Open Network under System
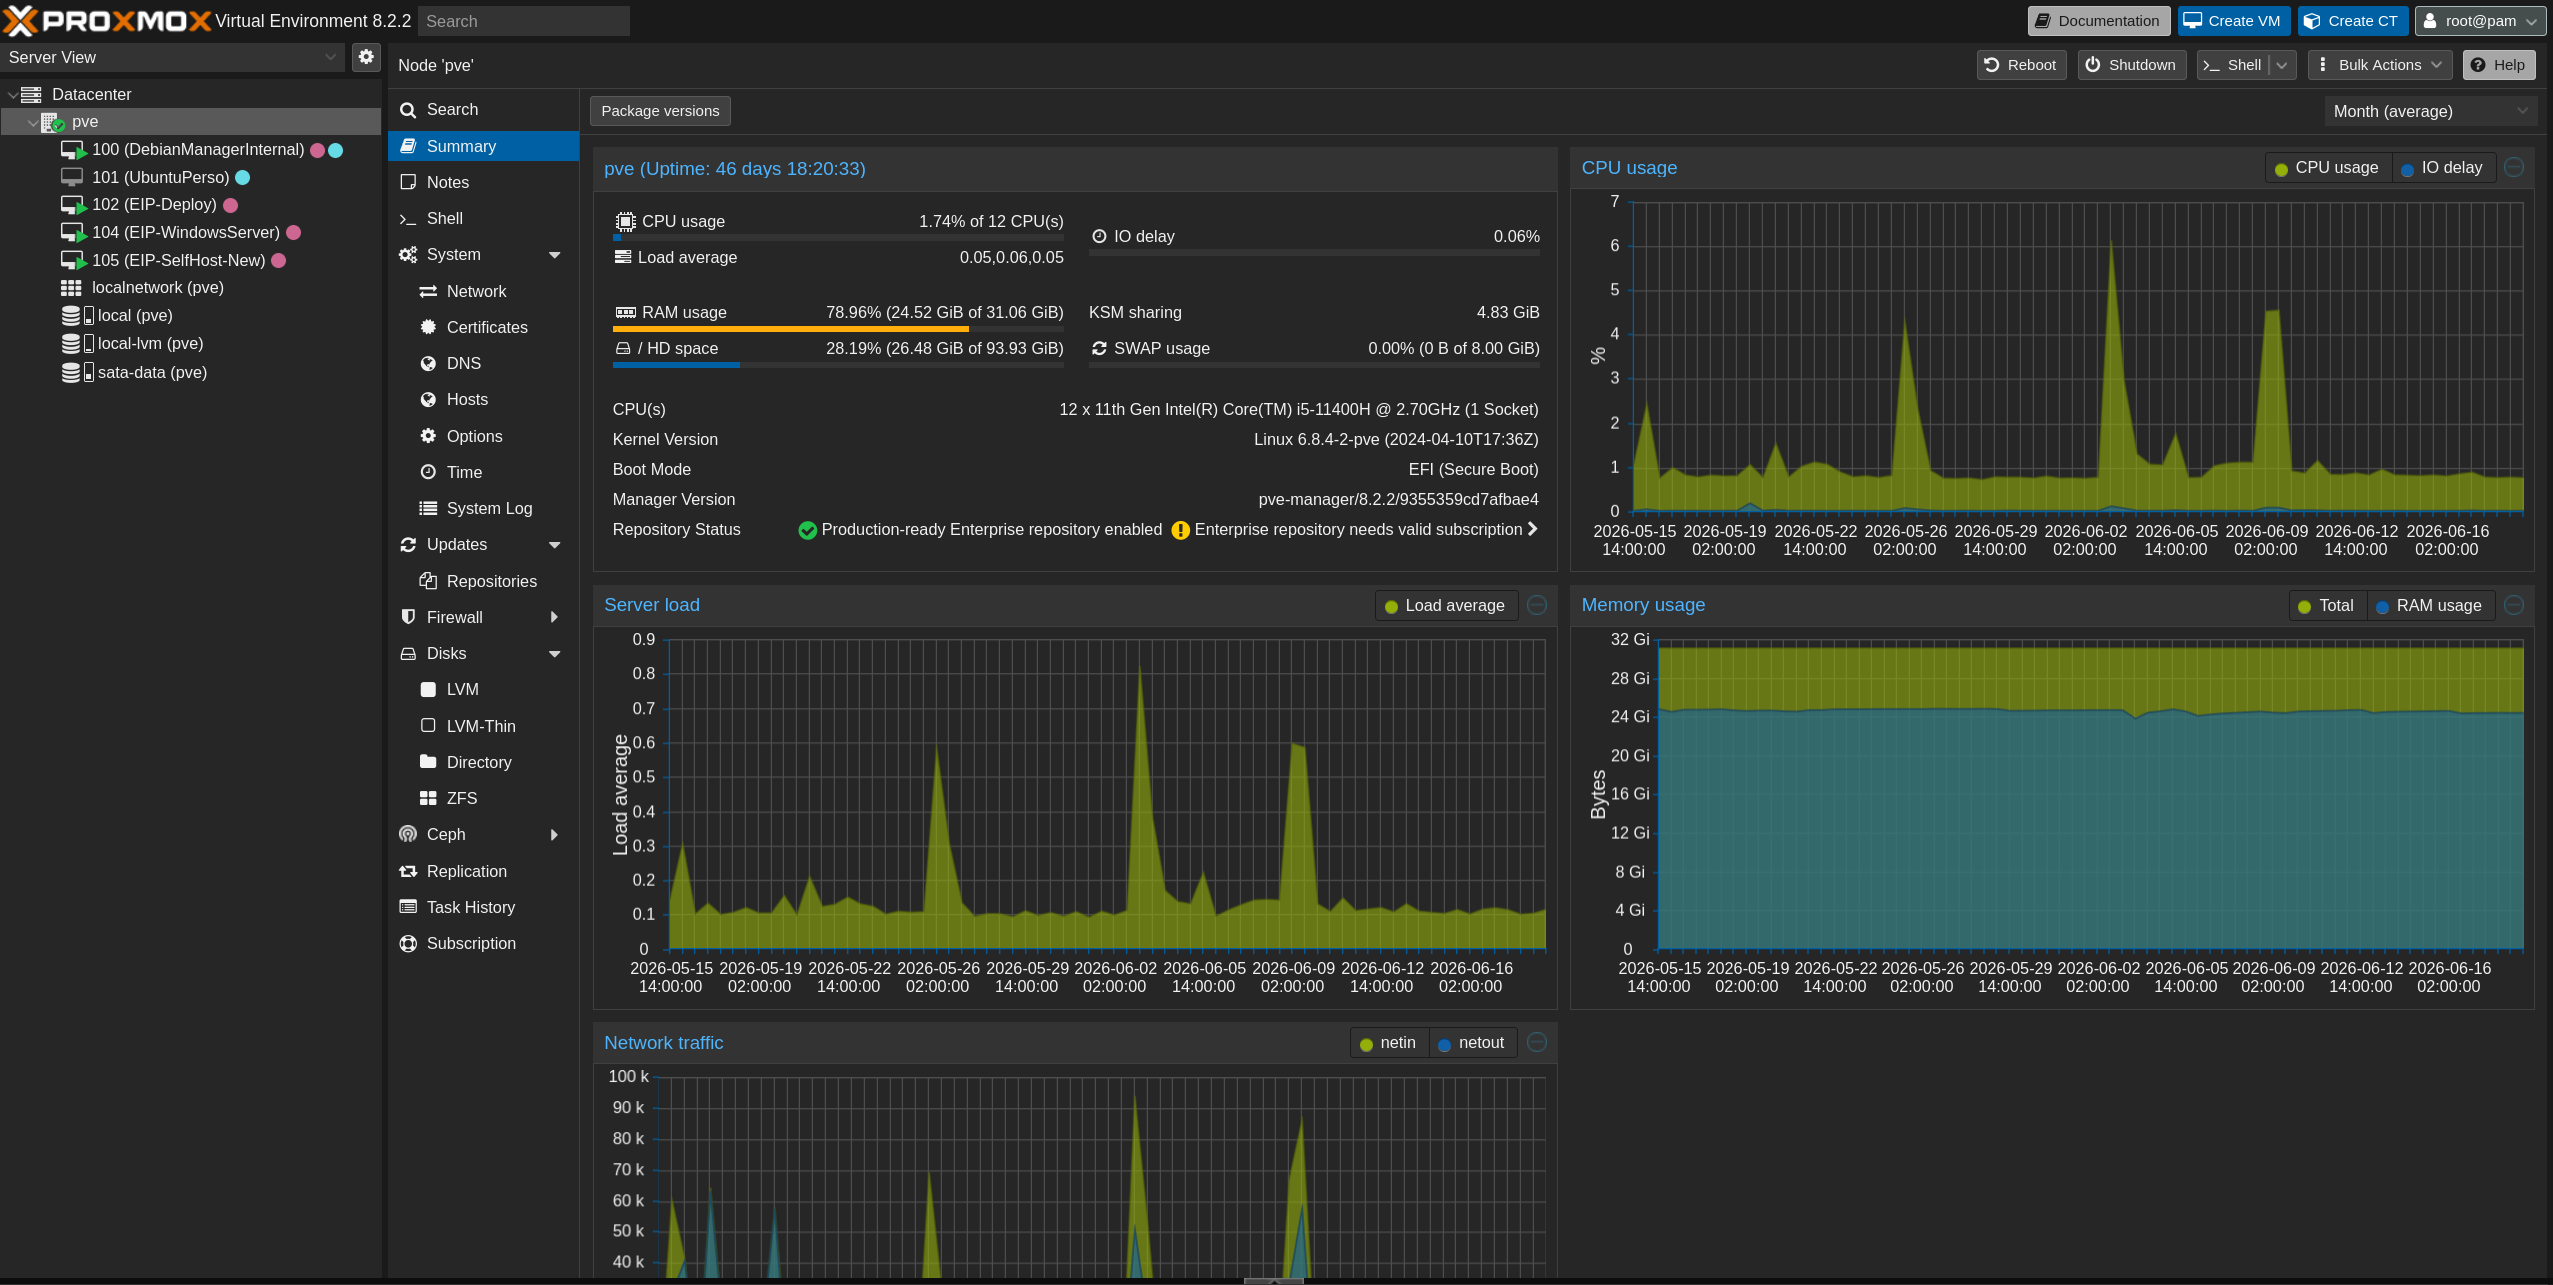This screenshot has width=2553, height=1285. tap(483, 291)
